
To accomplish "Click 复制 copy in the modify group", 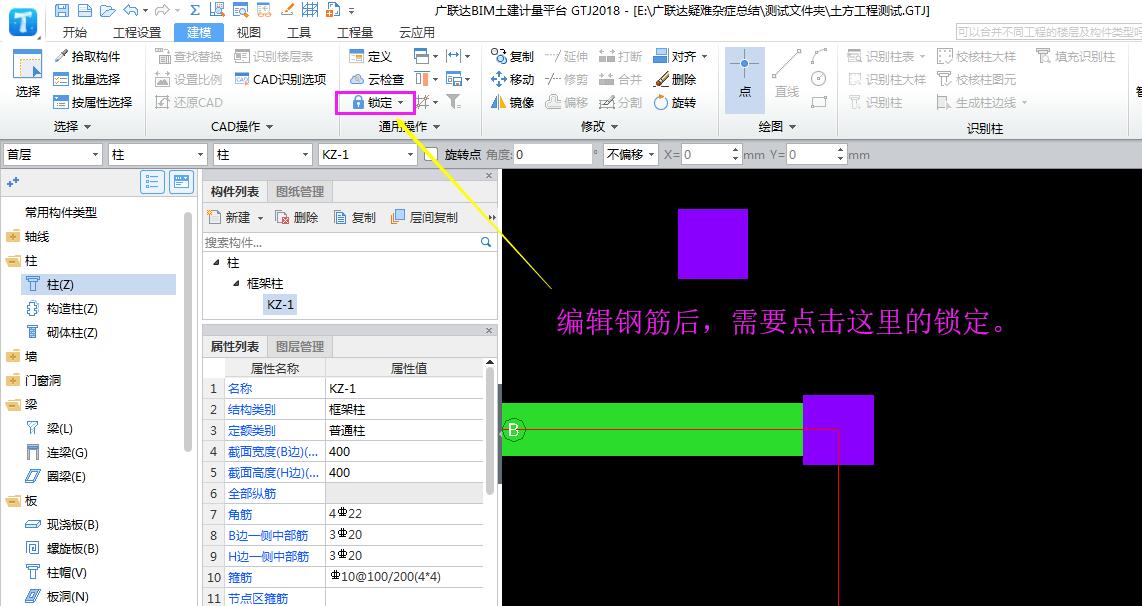I will 513,56.
